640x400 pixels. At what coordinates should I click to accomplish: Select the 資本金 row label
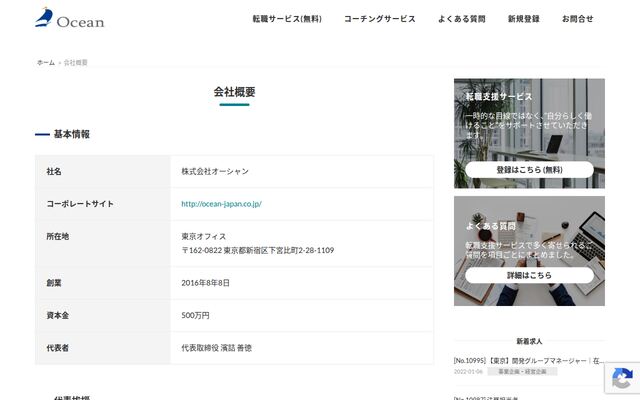[58, 316]
